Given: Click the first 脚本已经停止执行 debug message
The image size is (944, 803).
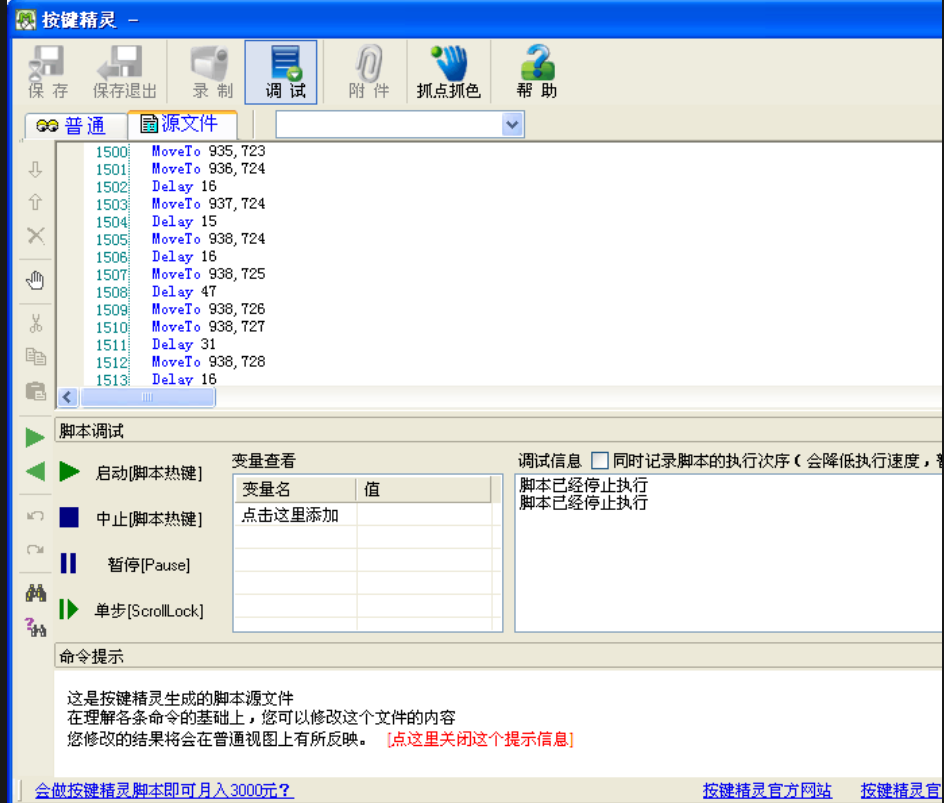Looking at the screenshot, I should [x=583, y=485].
